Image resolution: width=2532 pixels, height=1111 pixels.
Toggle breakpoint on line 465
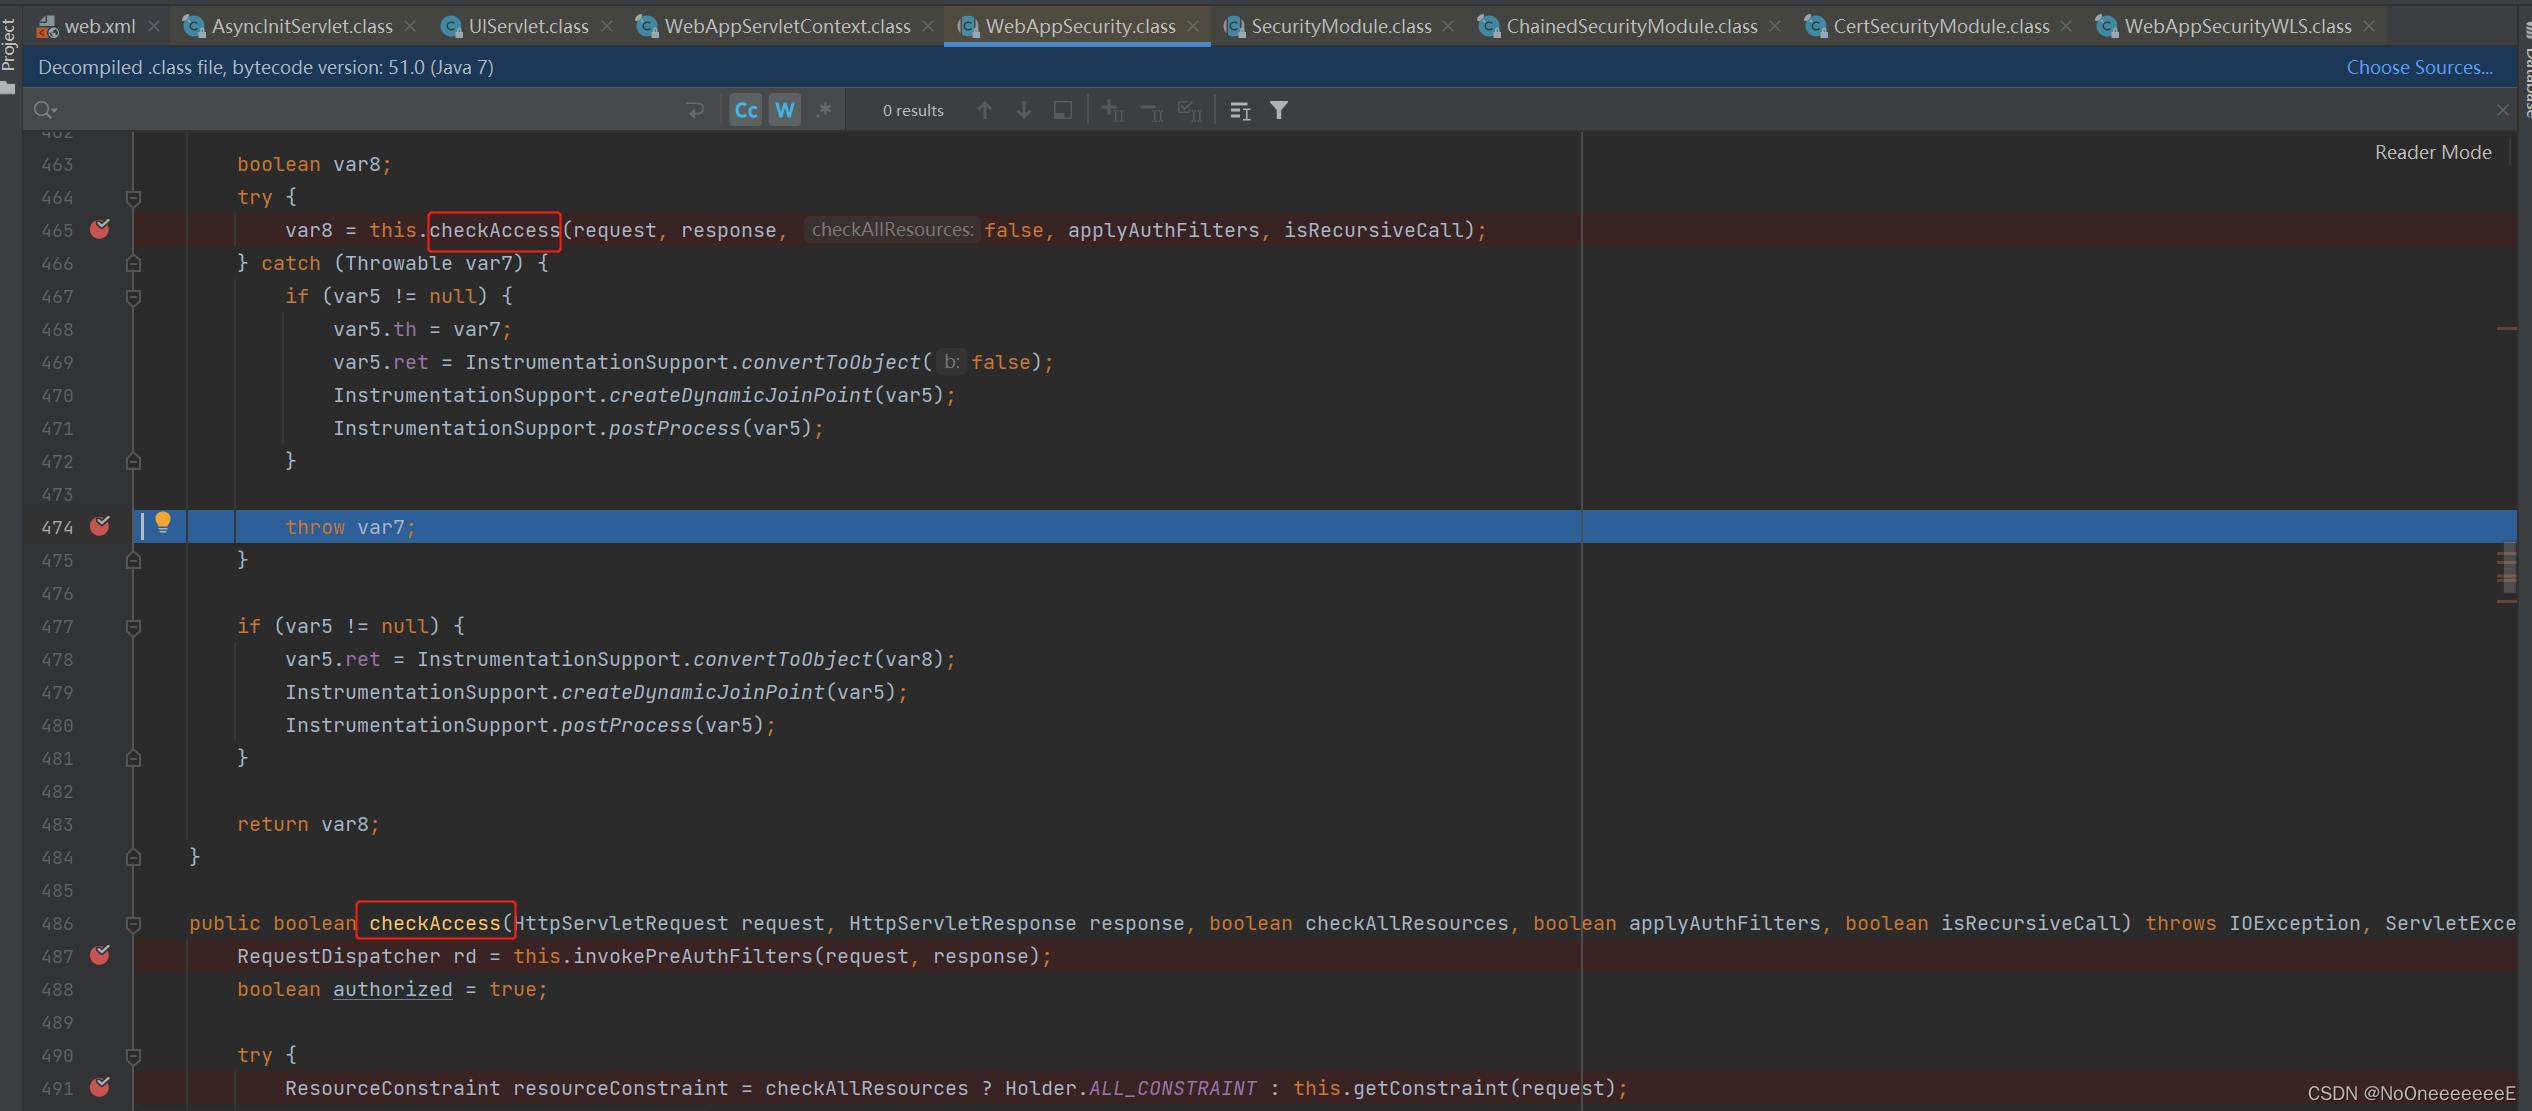coord(100,229)
